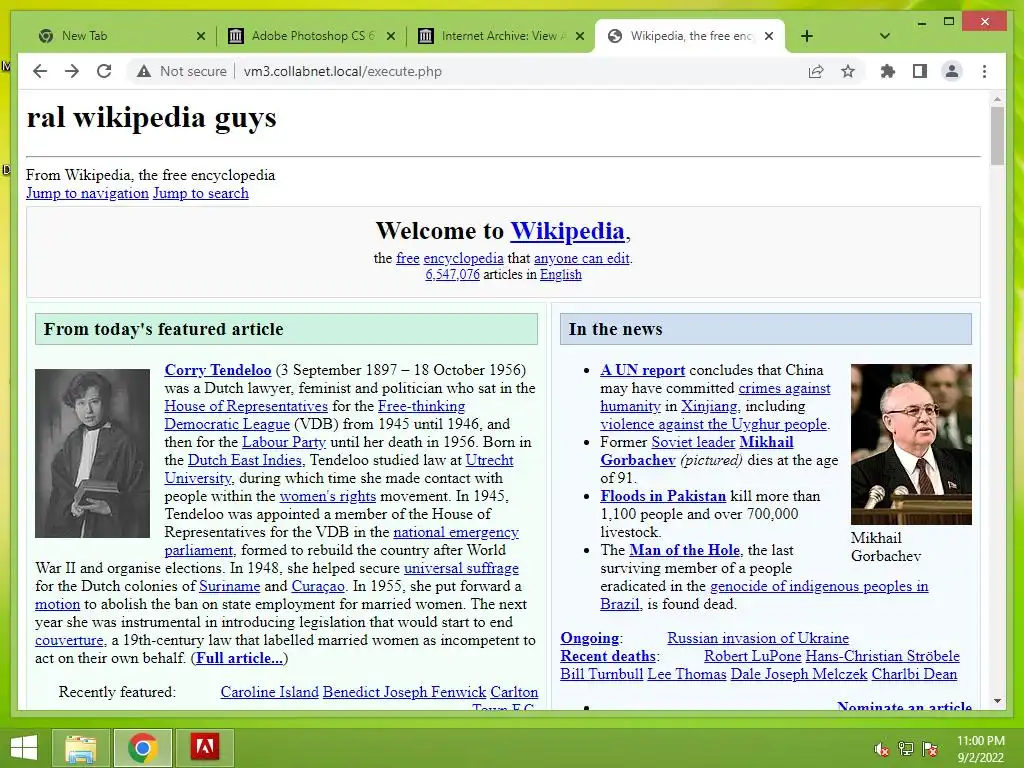Screen dimensions: 1024x768
Task: Click the Mikhail Gorbachev photo
Action: 911,444
